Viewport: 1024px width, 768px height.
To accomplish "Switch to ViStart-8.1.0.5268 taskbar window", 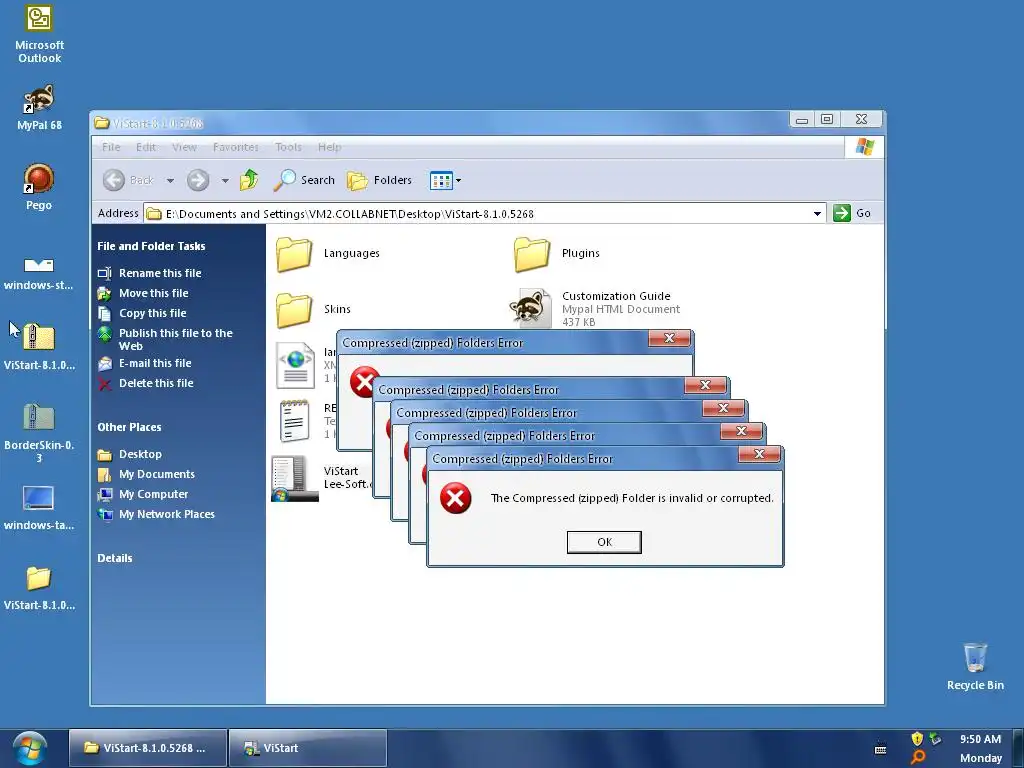I will pyautogui.click(x=148, y=748).
